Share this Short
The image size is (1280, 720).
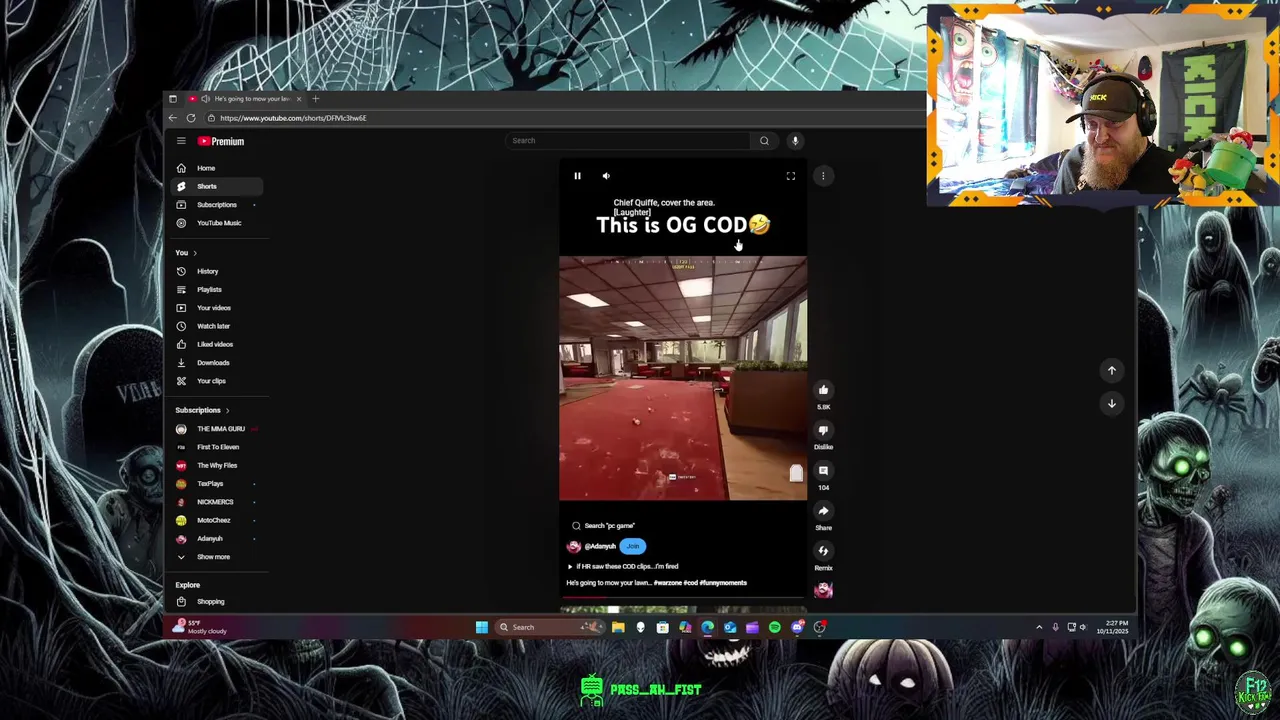tap(823, 511)
